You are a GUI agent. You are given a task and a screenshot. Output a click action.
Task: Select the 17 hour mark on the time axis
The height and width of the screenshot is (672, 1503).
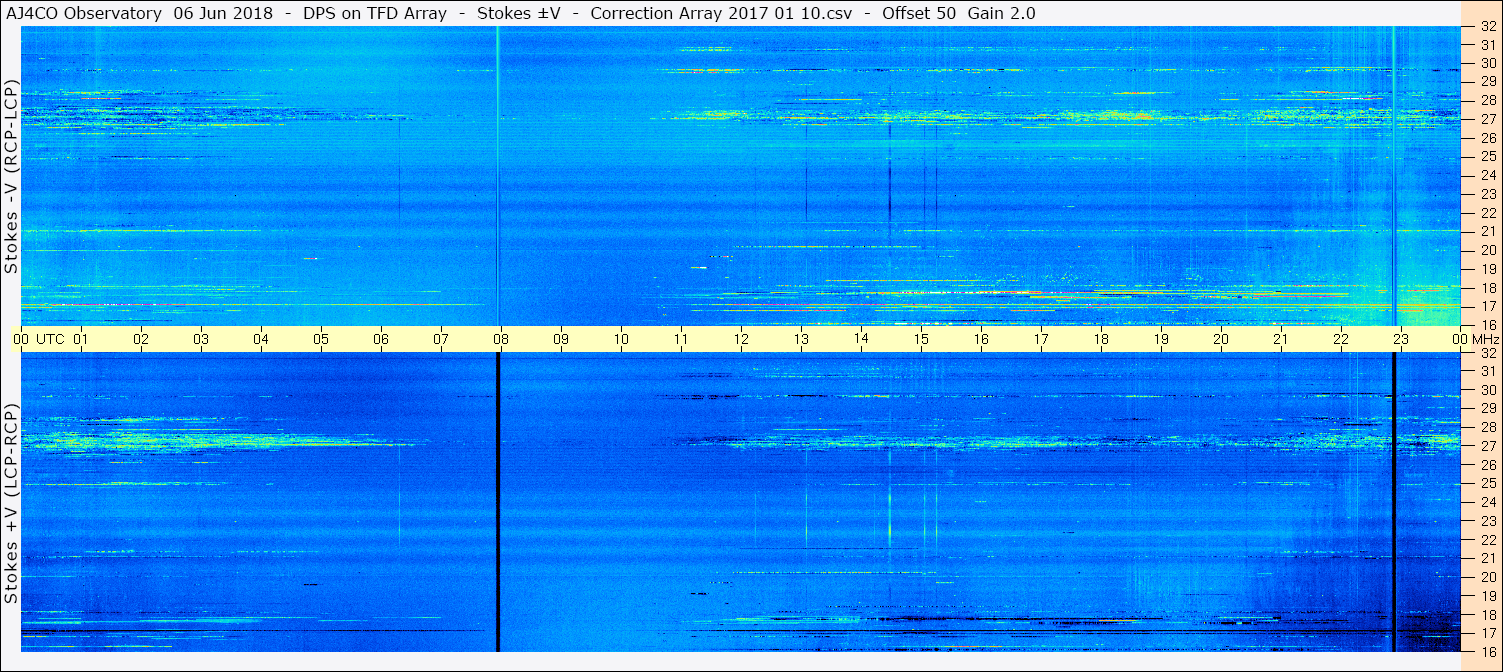pos(1041,339)
